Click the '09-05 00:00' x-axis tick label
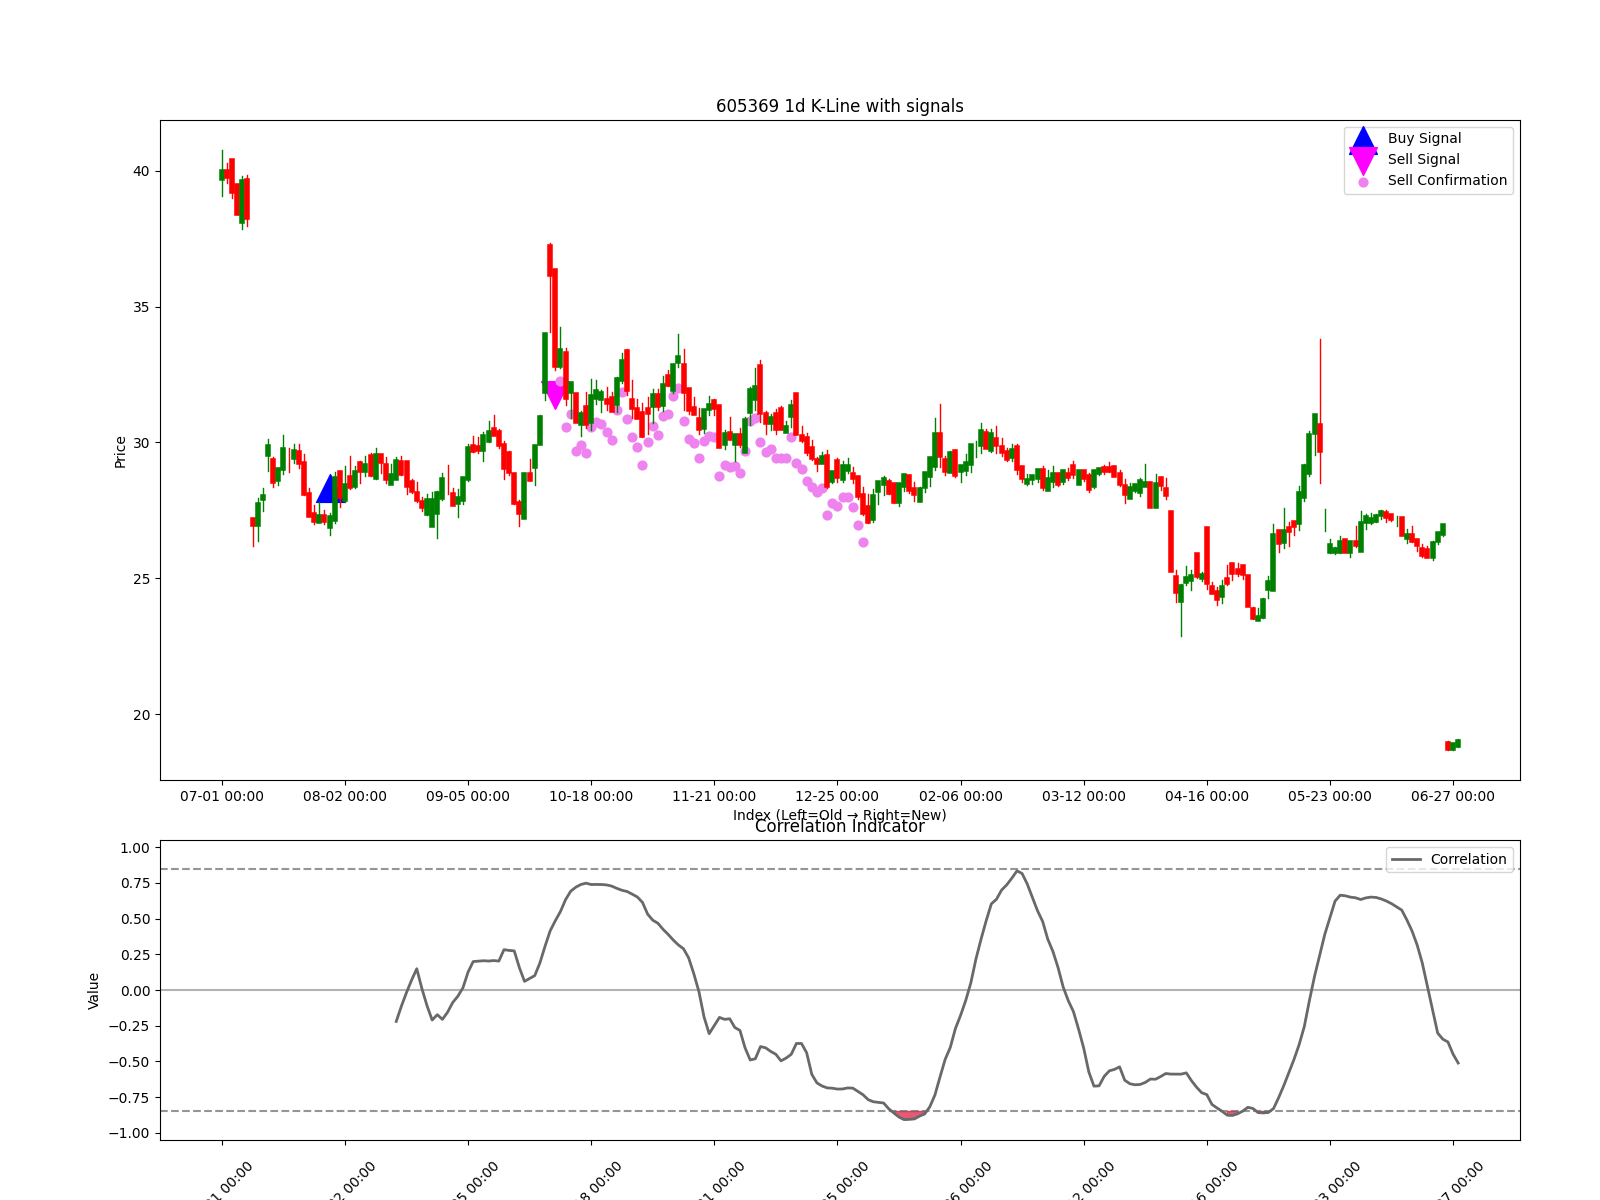The width and height of the screenshot is (1600, 1200). coord(468,796)
